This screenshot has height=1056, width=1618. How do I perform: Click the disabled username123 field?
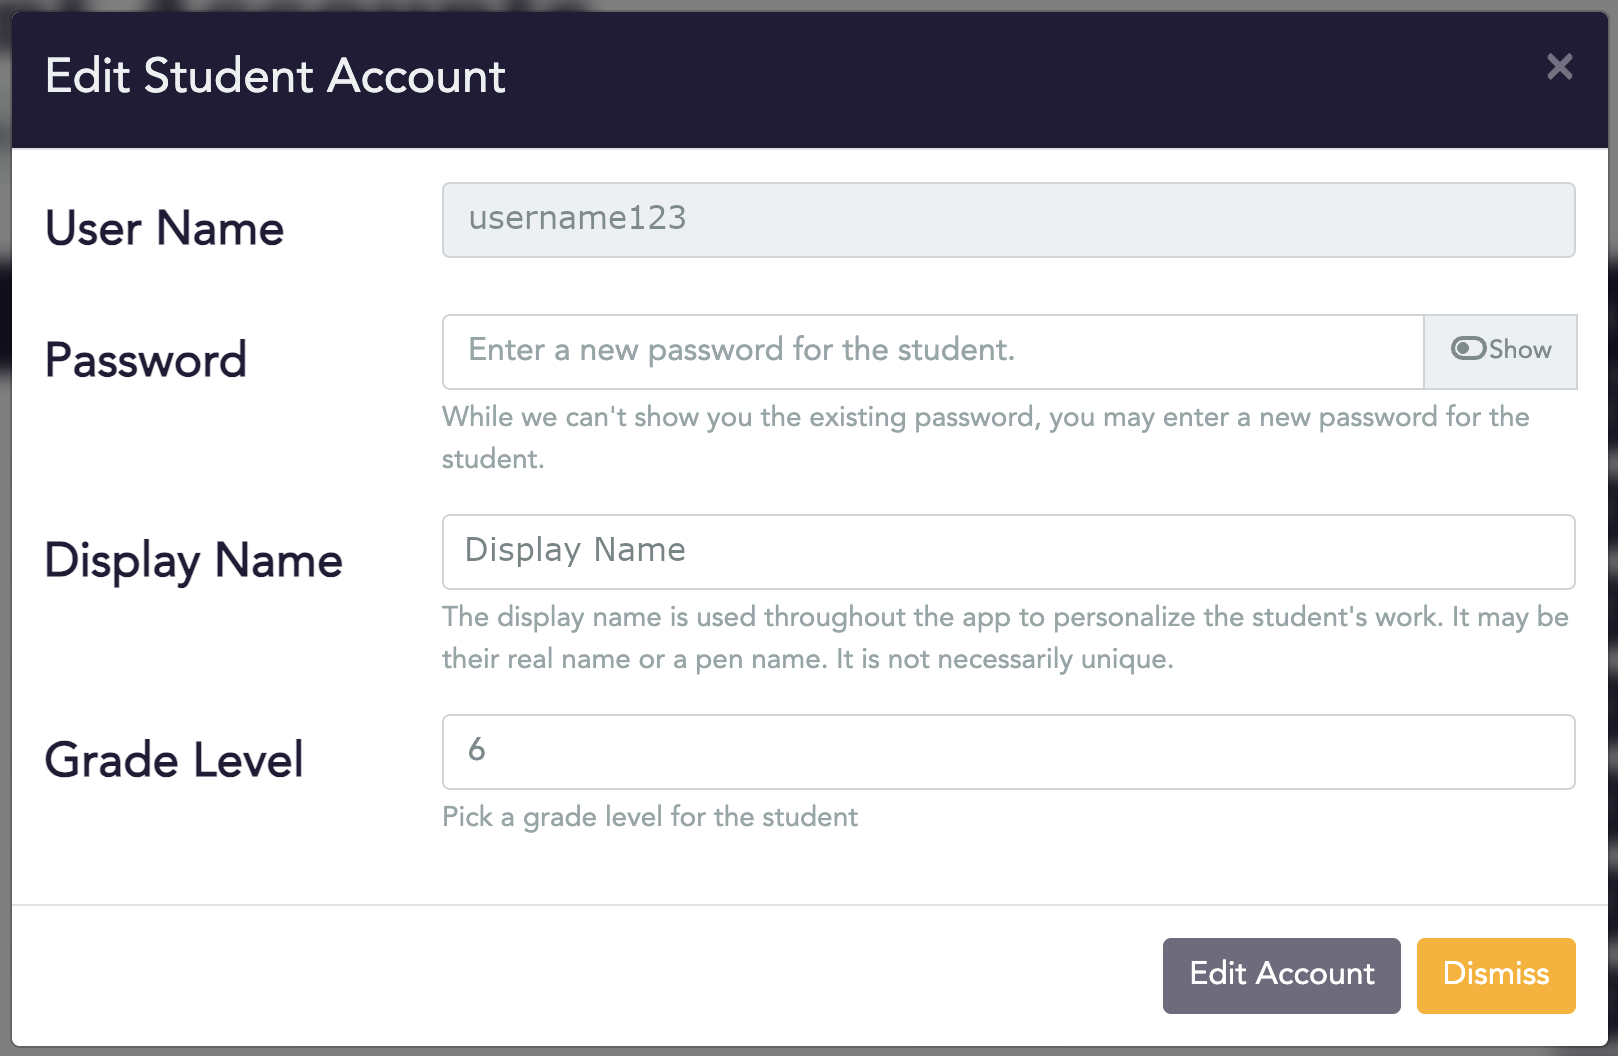[1009, 219]
